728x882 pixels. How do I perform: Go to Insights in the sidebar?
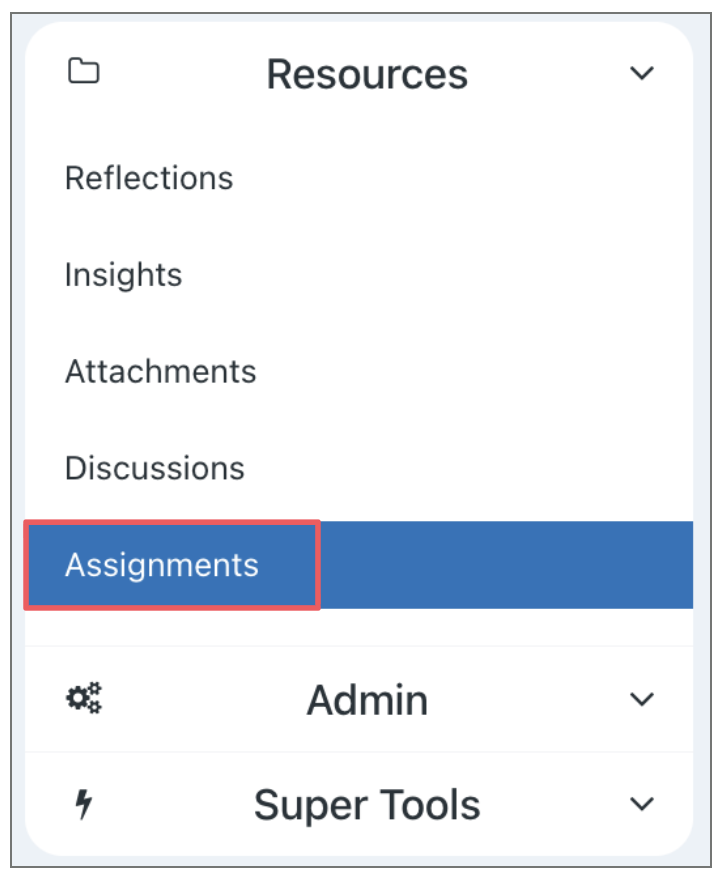tap(124, 275)
